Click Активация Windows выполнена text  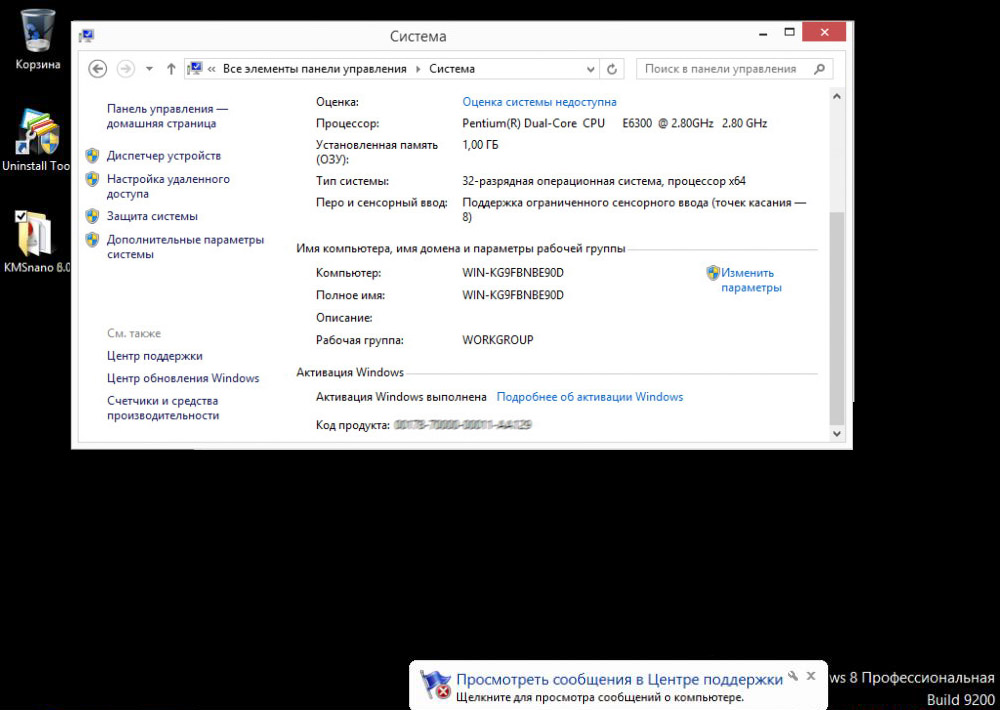[401, 397]
